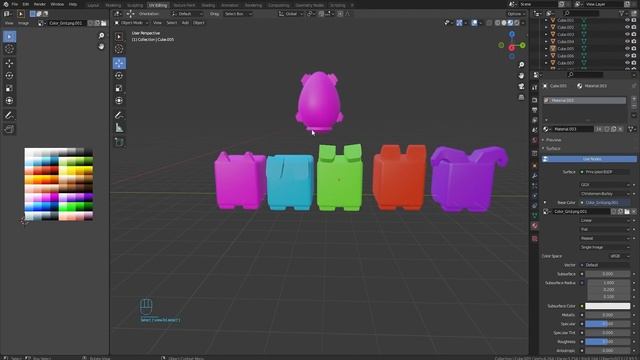Open the Window menu
The width and height of the screenshot is (640, 360).
(x=57, y=4)
